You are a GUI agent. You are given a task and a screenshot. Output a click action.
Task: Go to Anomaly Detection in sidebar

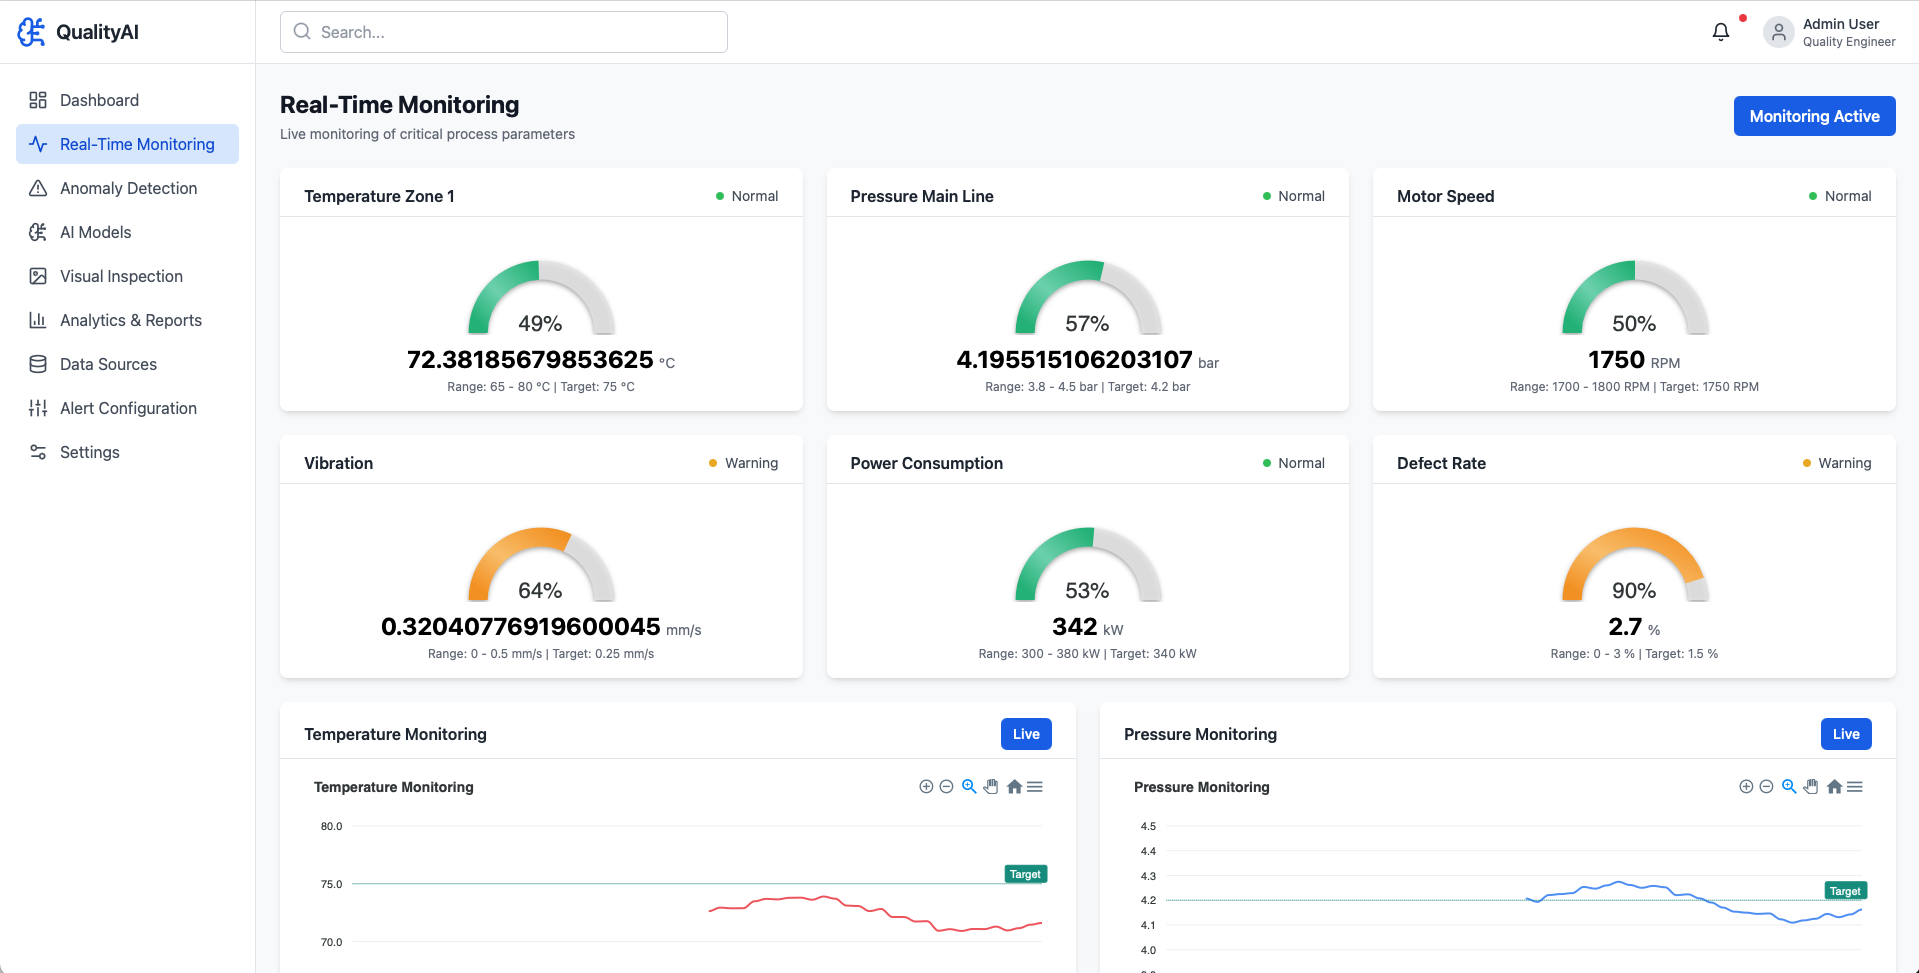click(128, 188)
